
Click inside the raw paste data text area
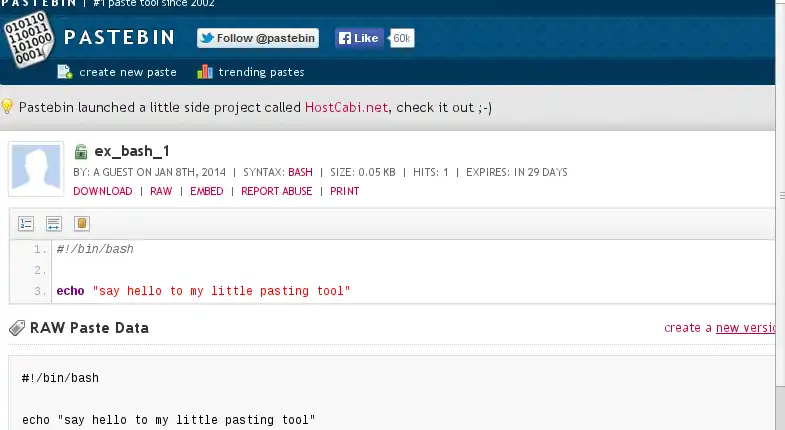[391, 393]
